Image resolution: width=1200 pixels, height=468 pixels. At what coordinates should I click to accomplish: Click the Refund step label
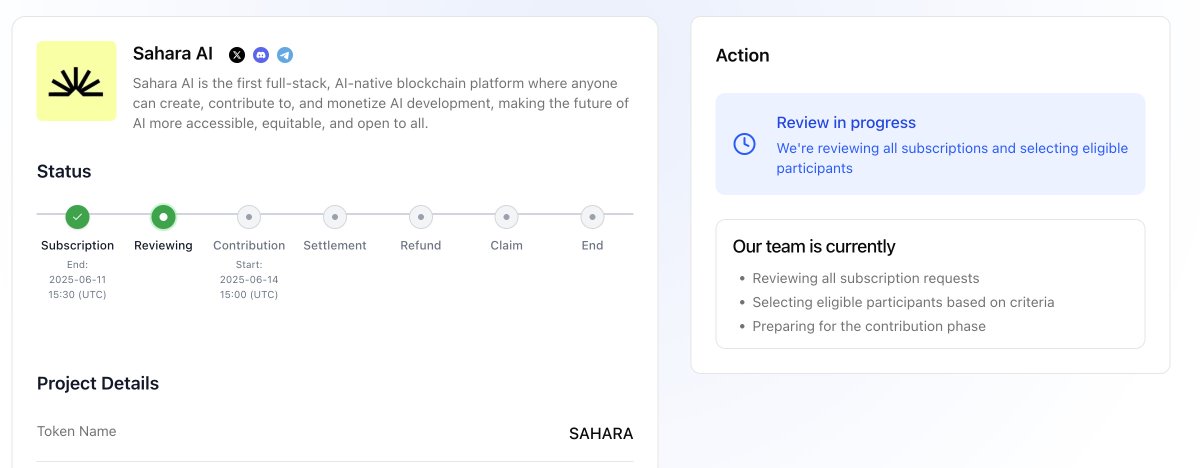421,245
